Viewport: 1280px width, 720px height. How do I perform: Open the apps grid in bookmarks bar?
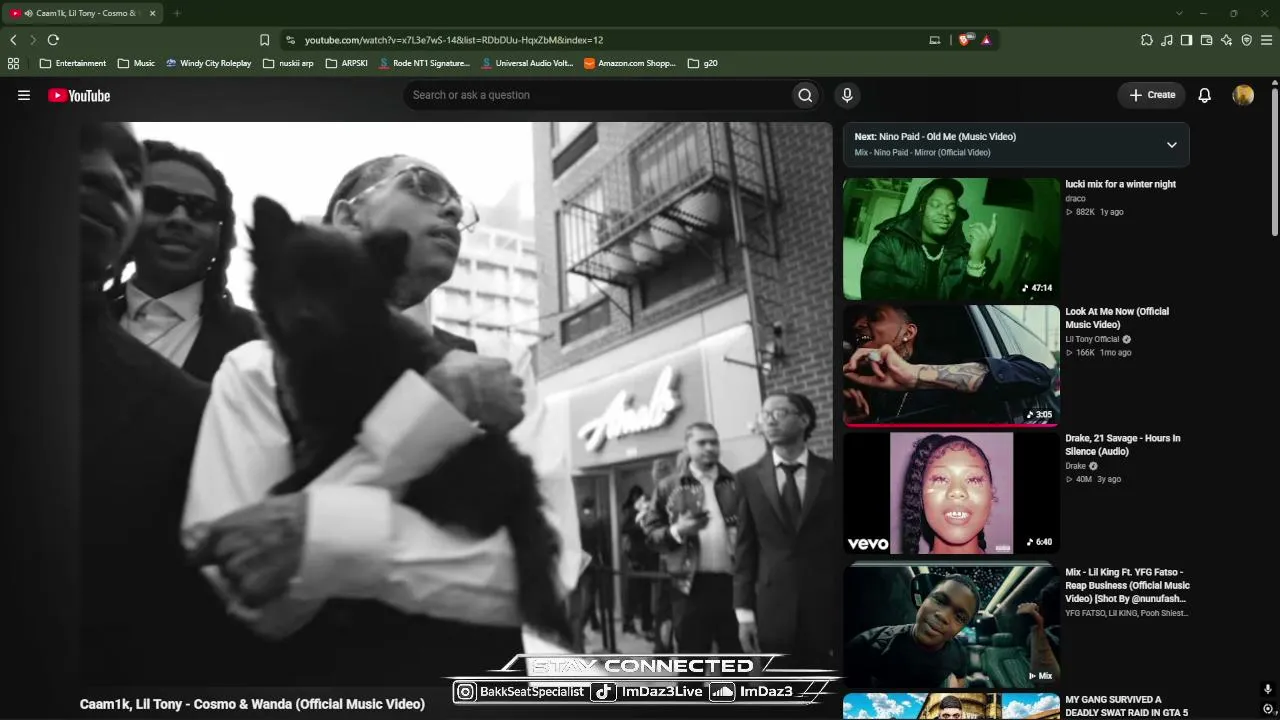point(13,63)
